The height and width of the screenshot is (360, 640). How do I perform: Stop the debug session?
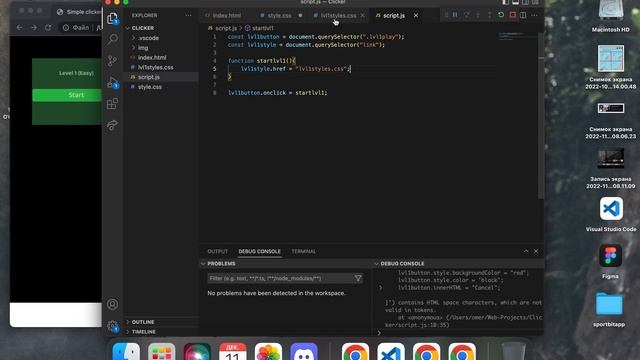[512, 15]
